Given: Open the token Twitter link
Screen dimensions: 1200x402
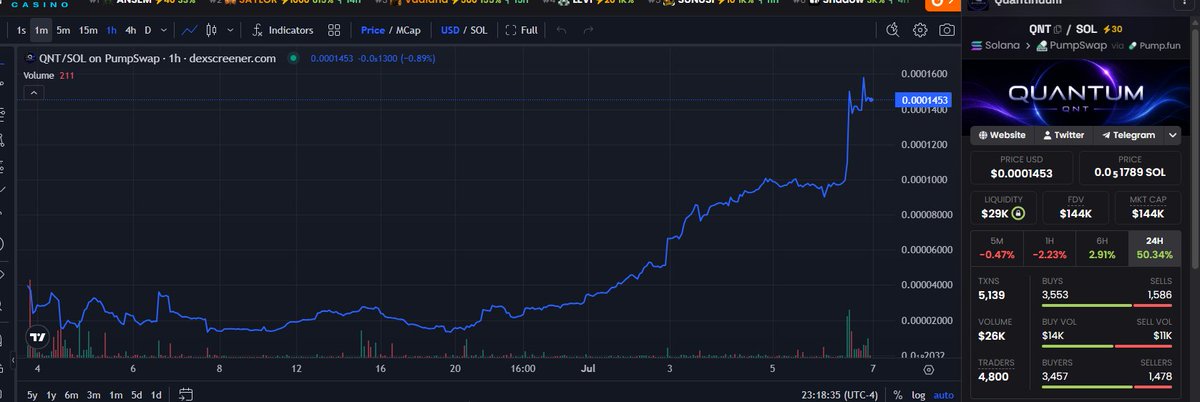Looking at the screenshot, I should pos(1063,135).
